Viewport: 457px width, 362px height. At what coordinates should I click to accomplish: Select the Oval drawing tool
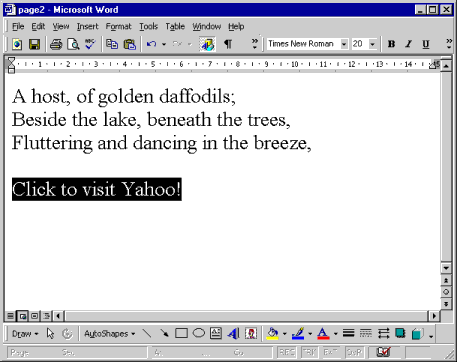(x=199, y=334)
